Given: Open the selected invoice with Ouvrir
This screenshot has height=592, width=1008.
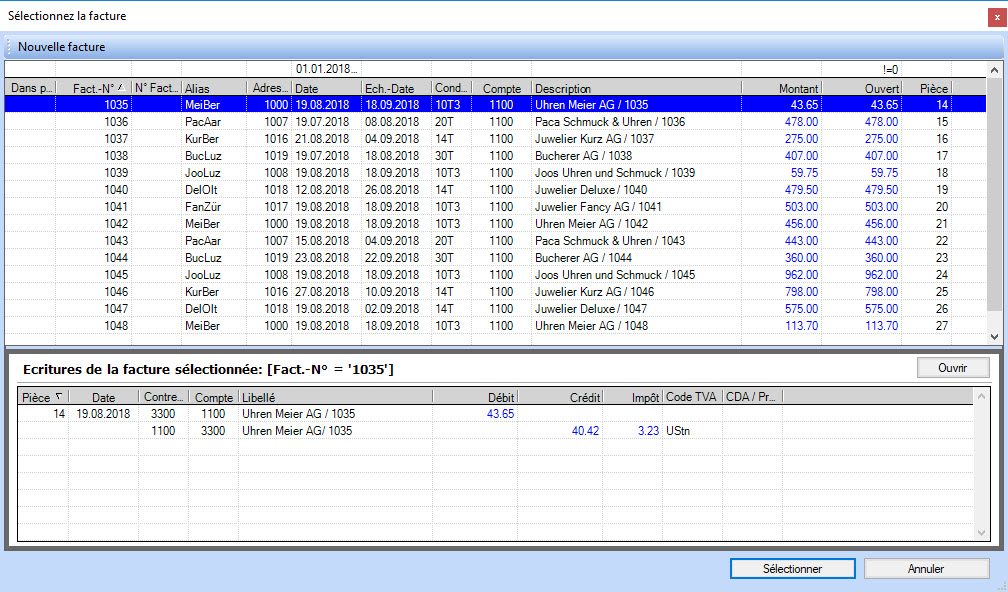Looking at the screenshot, I should pyautogui.click(x=952, y=368).
